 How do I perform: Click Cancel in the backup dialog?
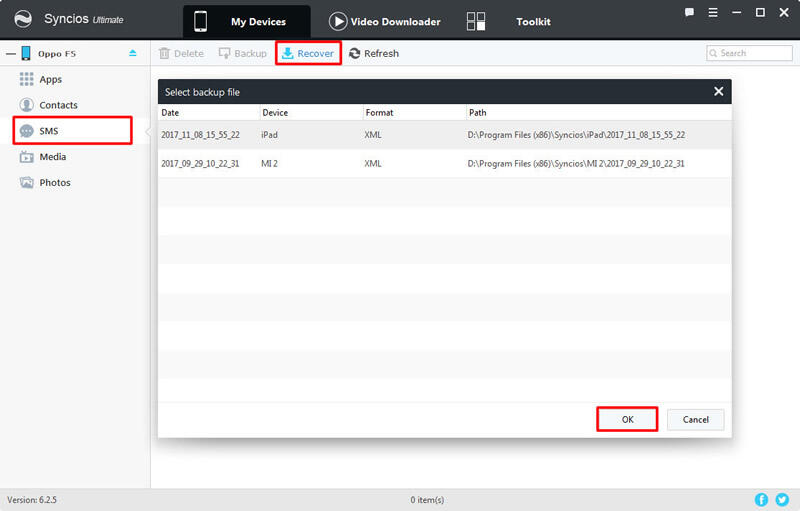pos(695,419)
